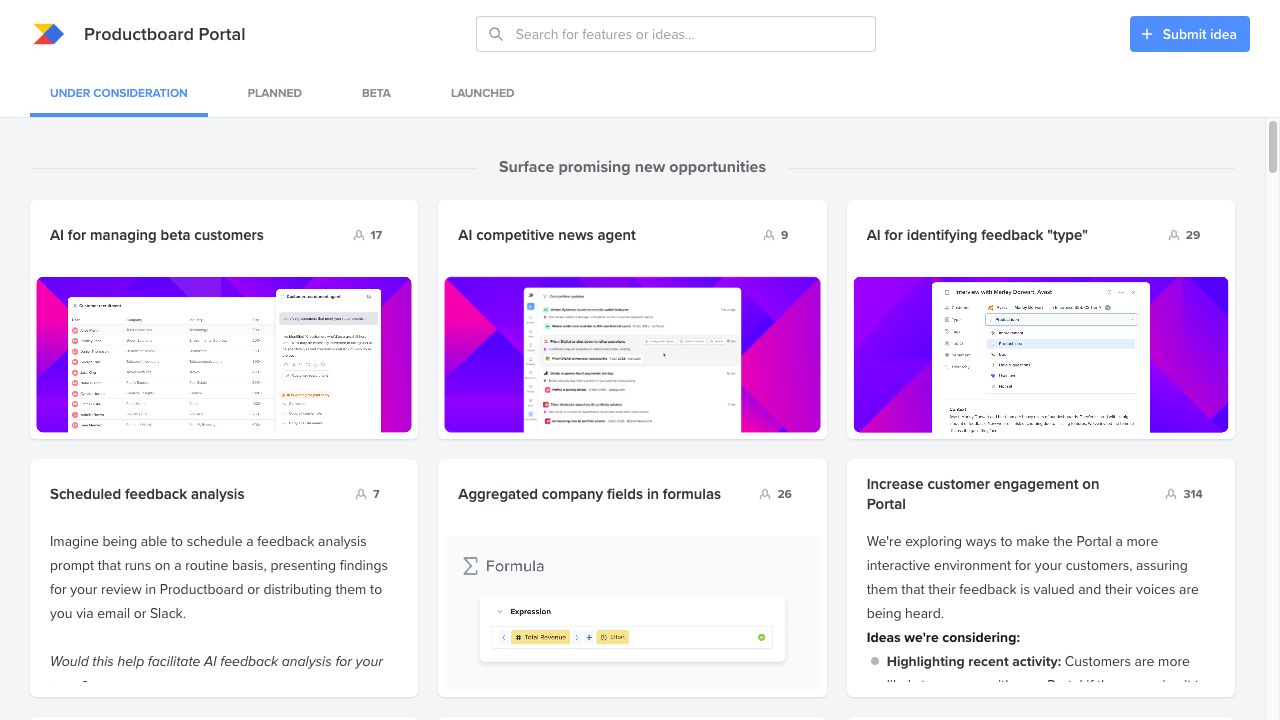
Task: Click the vote icon on Scheduled feedback analysis
Action: (361, 494)
